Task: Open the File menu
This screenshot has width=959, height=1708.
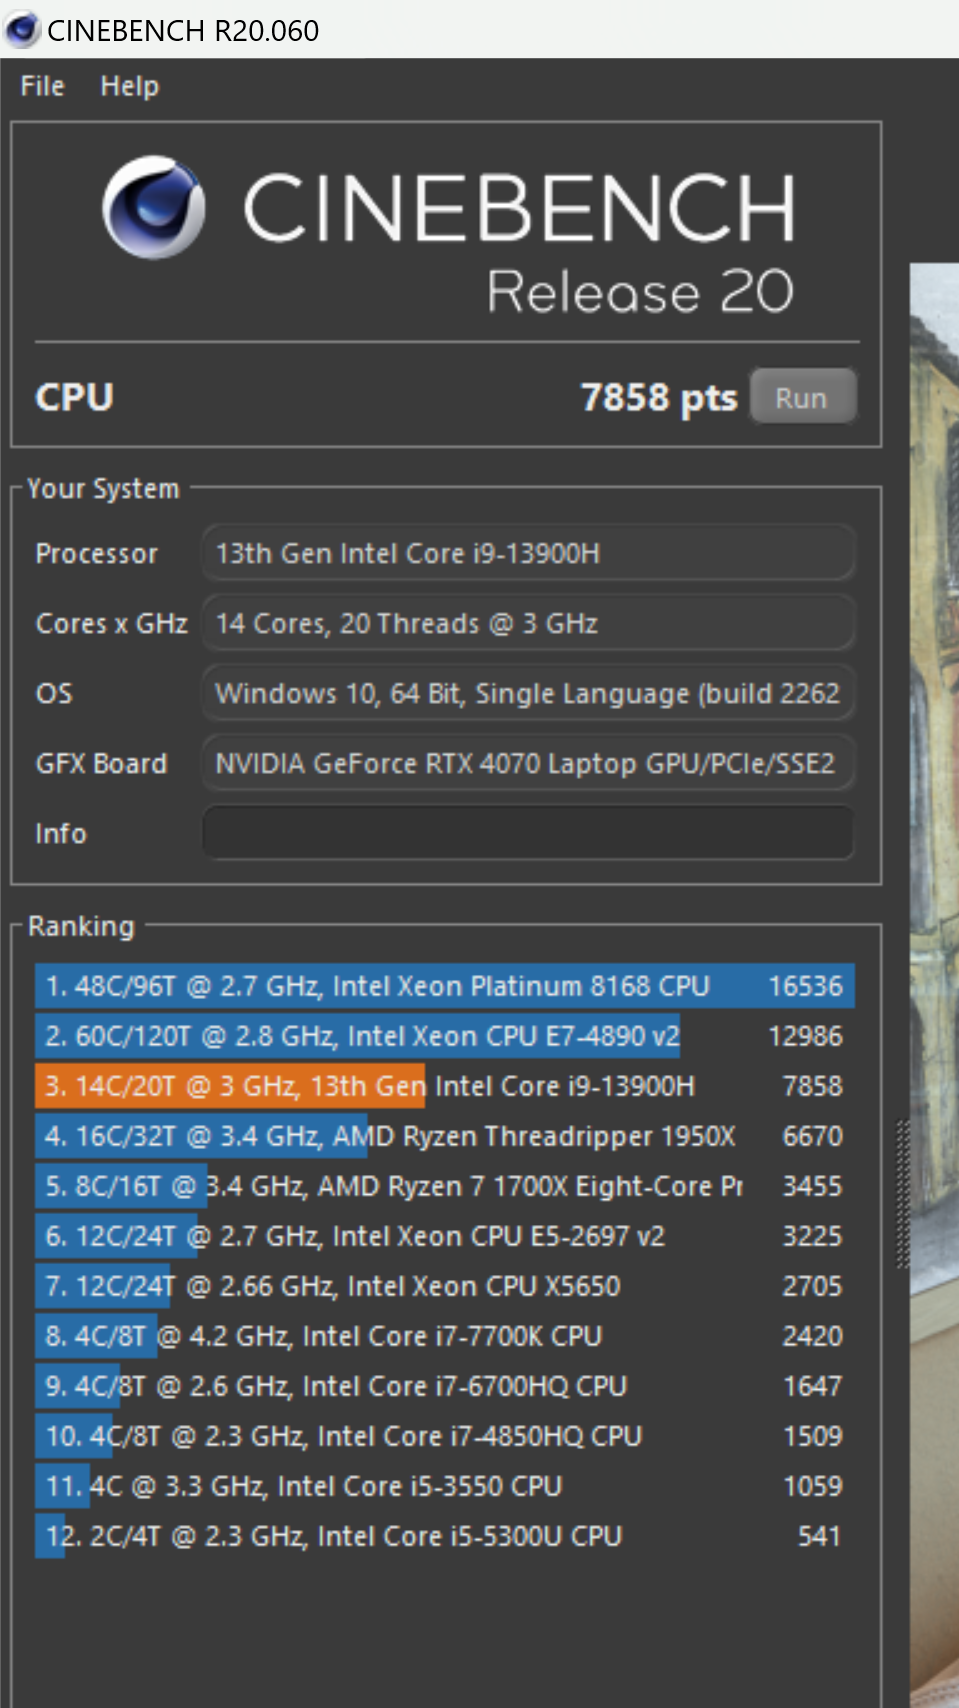Action: [42, 86]
